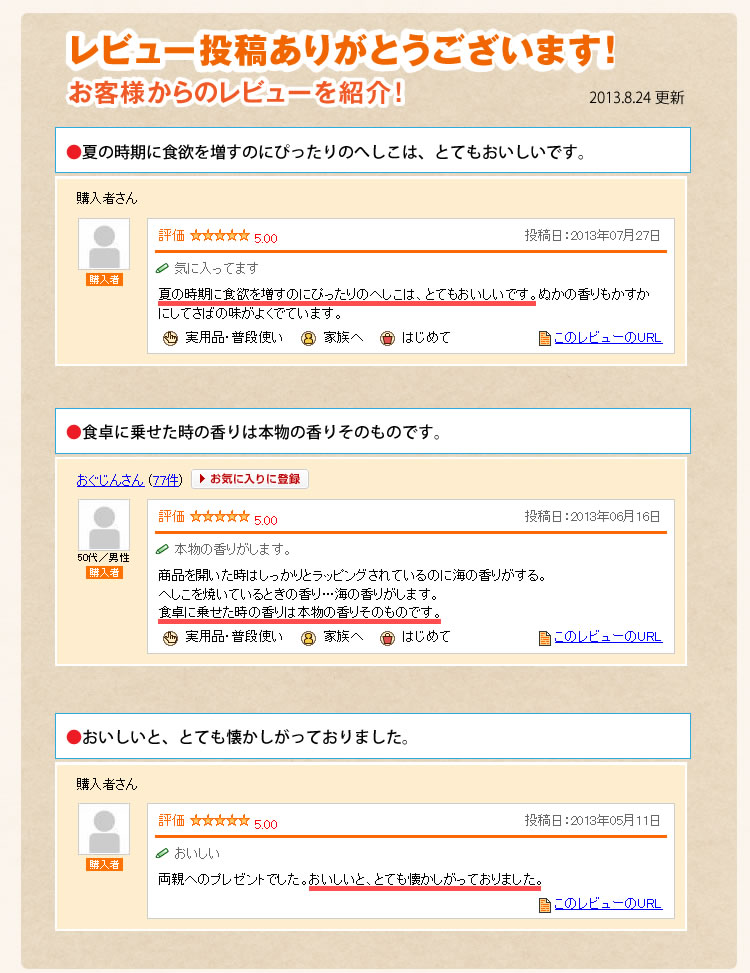Image resolution: width=750 pixels, height=973 pixels.
Task: Click the family face icon in first review
Action: 308,338
